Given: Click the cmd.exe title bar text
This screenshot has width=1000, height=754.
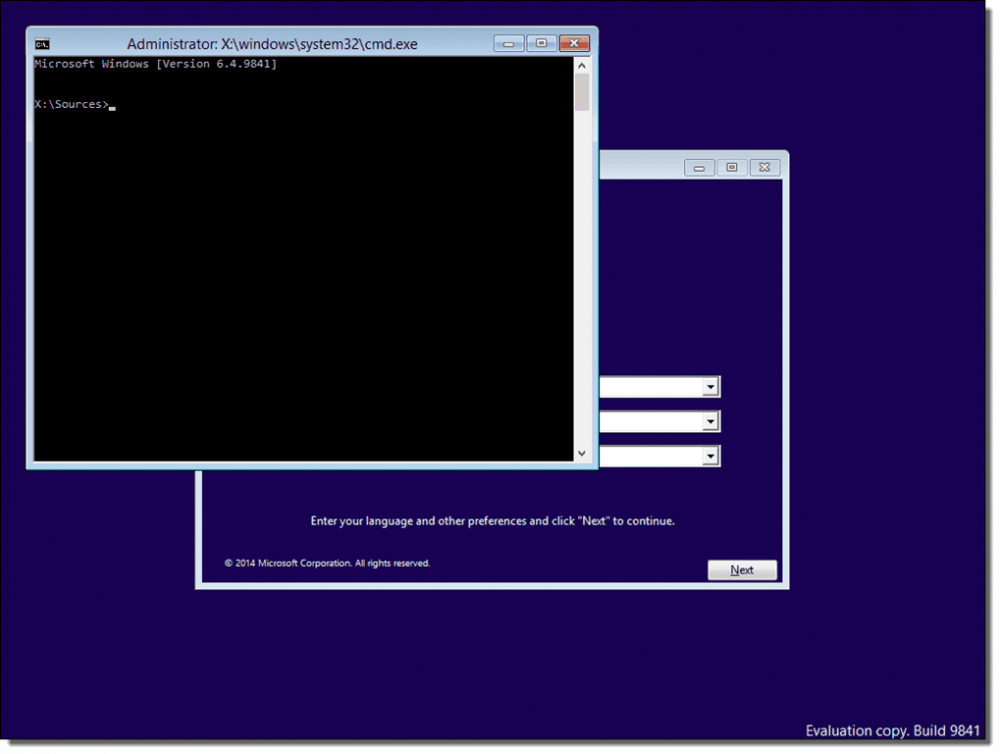Looking at the screenshot, I should tap(272, 44).
